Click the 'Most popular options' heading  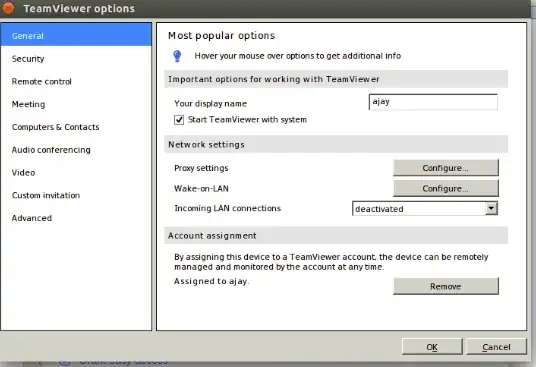222,36
